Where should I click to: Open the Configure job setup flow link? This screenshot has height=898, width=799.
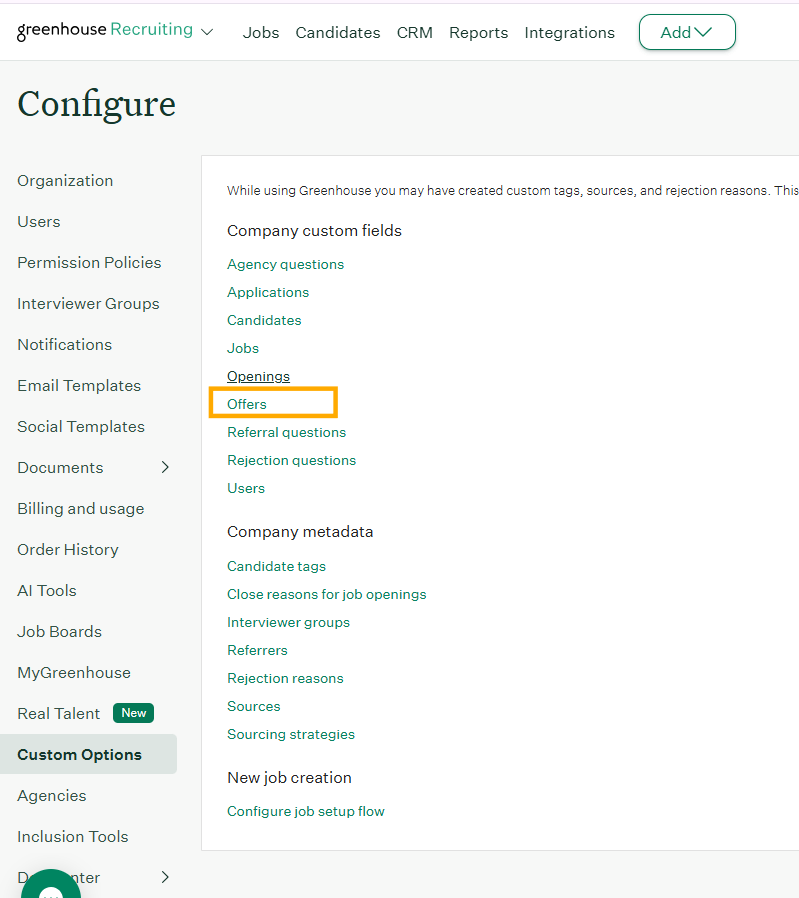[x=306, y=812]
